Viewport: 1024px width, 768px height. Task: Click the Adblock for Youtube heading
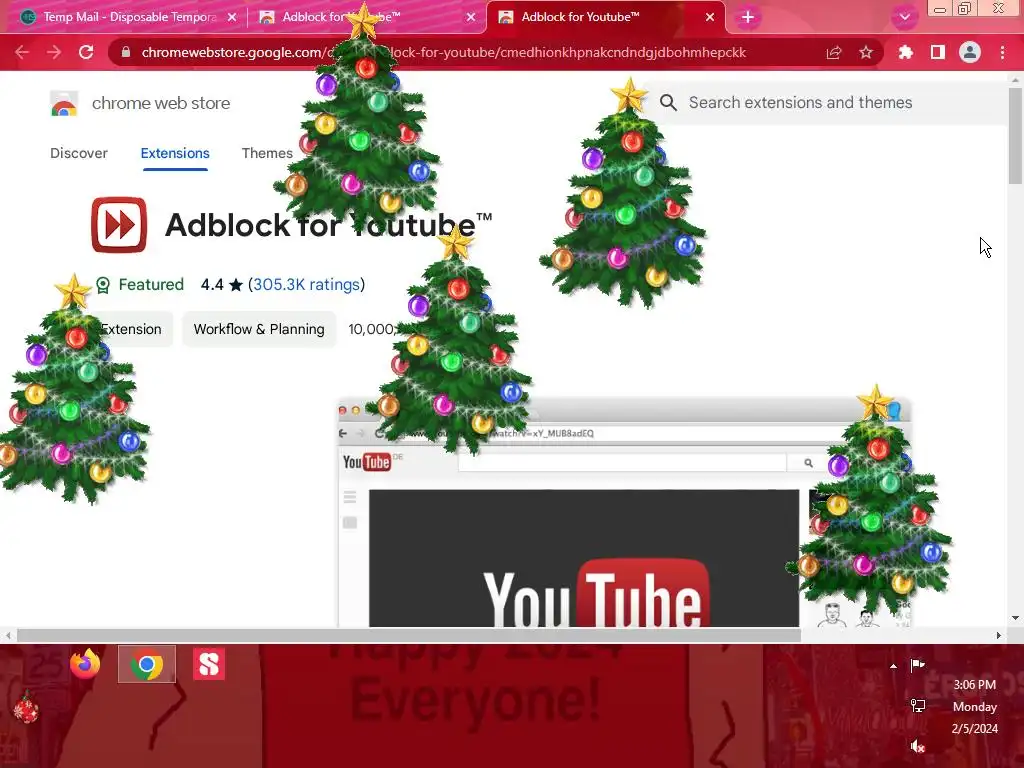click(x=328, y=225)
